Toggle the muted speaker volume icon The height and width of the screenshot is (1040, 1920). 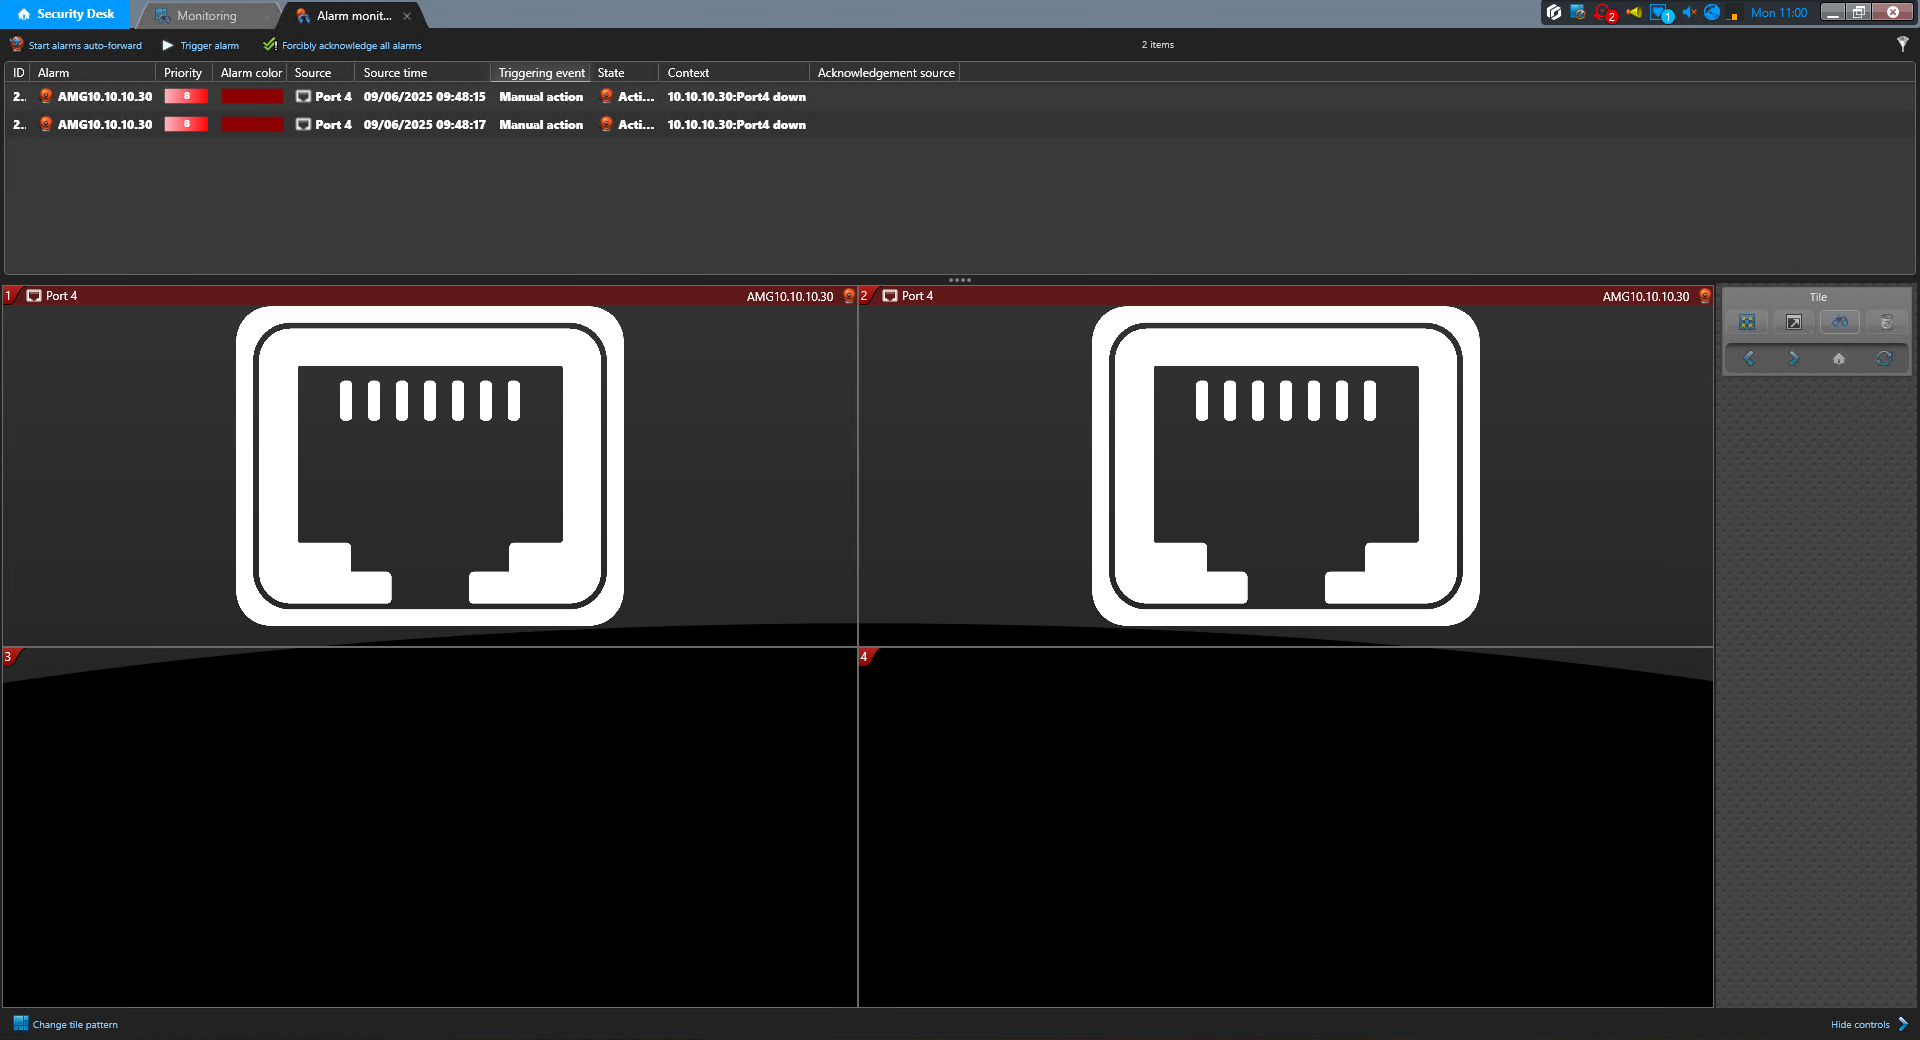pyautogui.click(x=1688, y=13)
